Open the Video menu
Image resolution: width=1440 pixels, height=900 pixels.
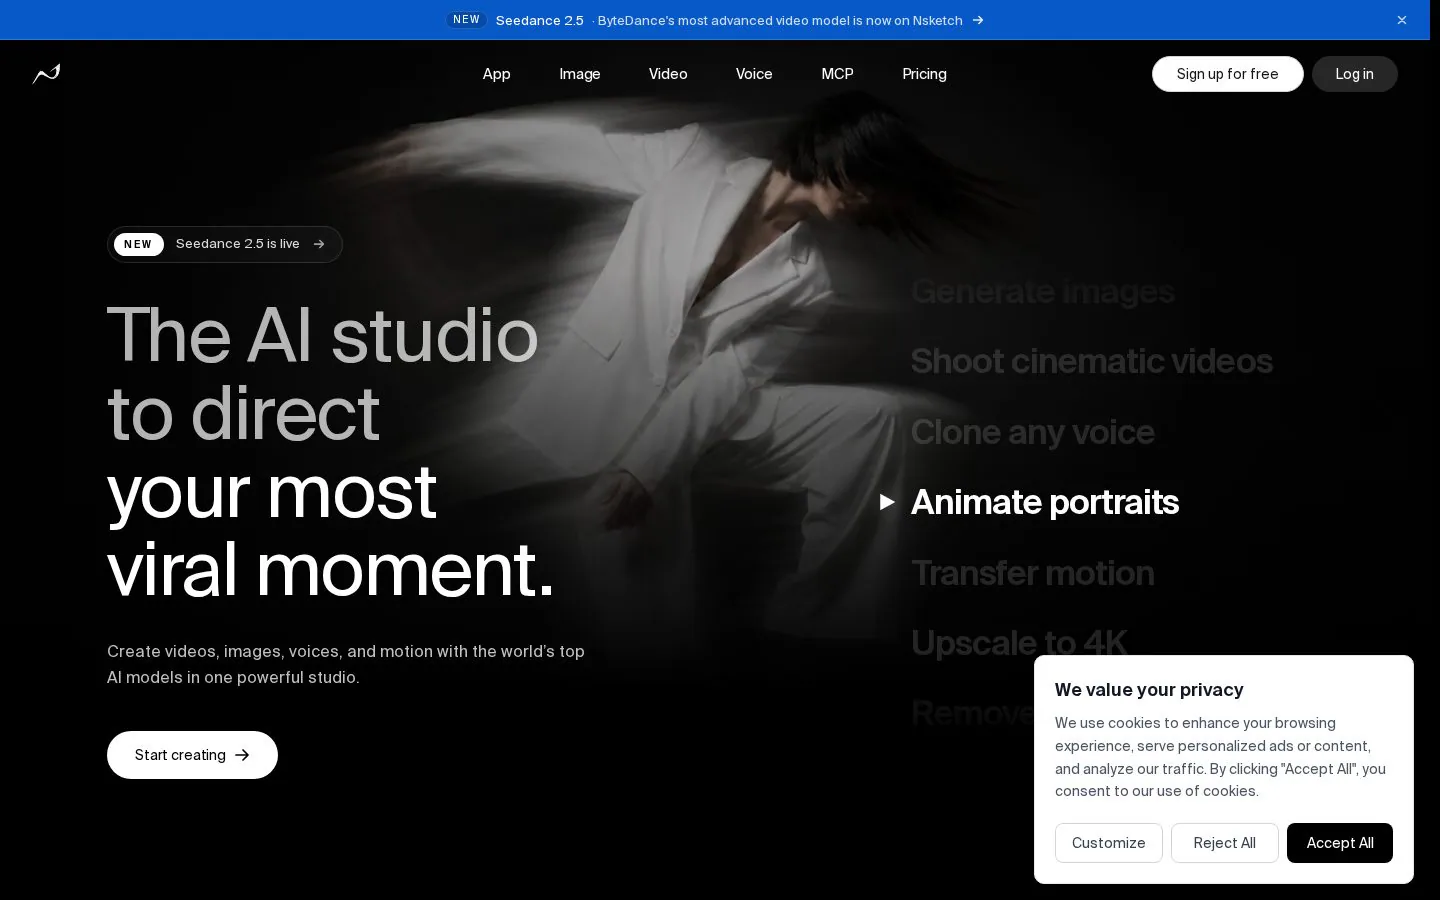point(668,74)
